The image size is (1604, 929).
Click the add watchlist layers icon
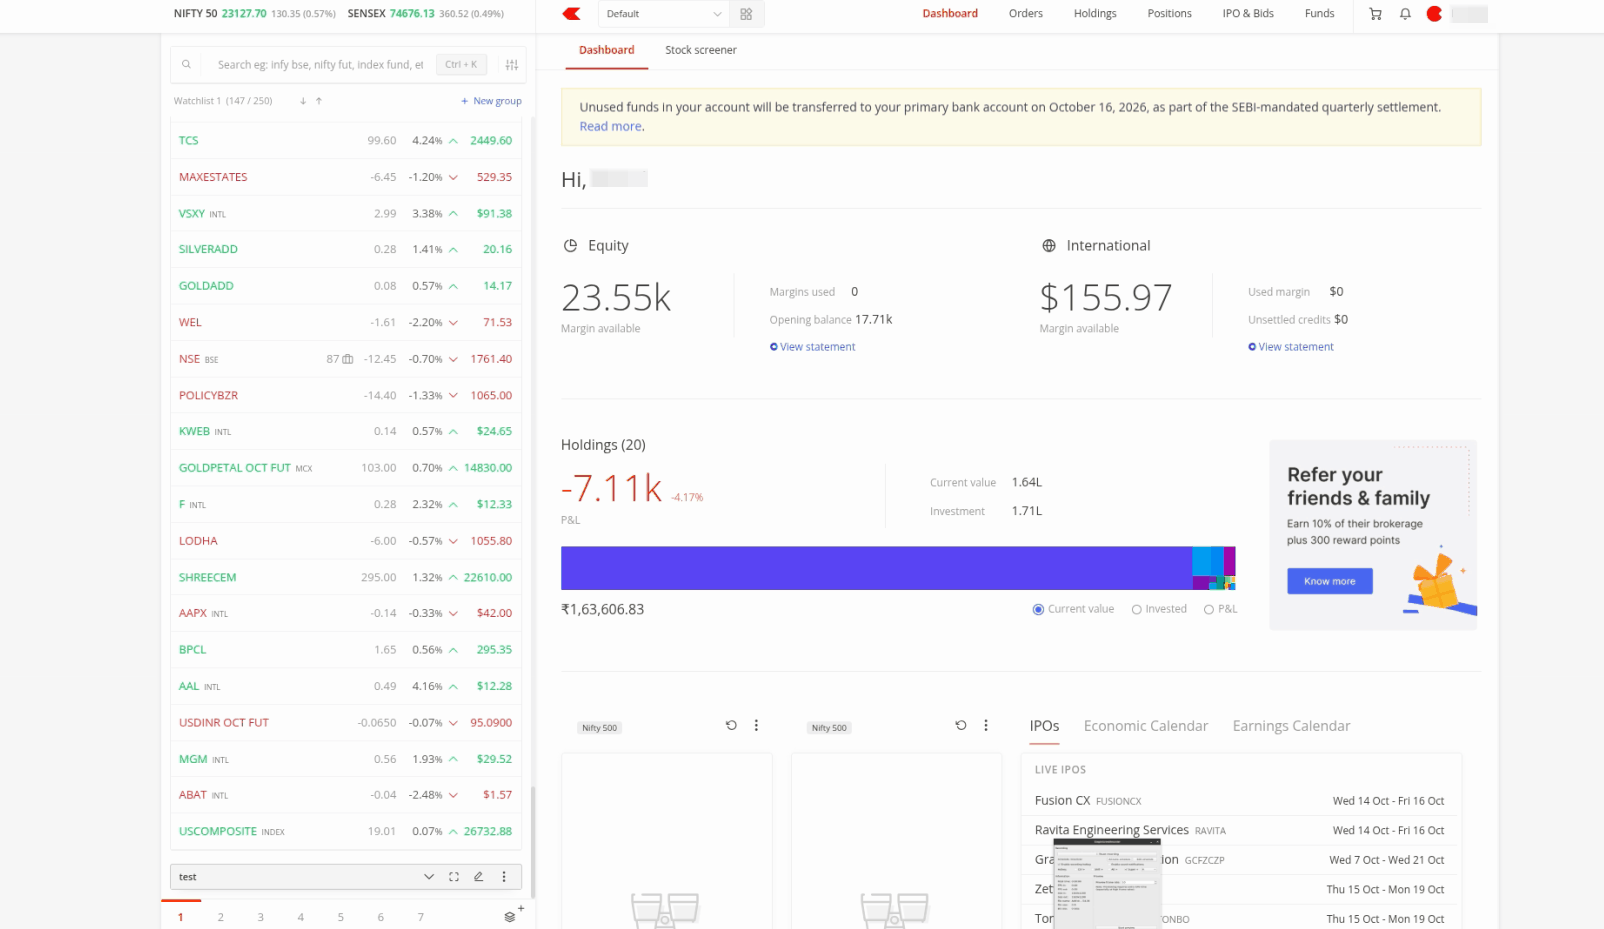tap(510, 917)
